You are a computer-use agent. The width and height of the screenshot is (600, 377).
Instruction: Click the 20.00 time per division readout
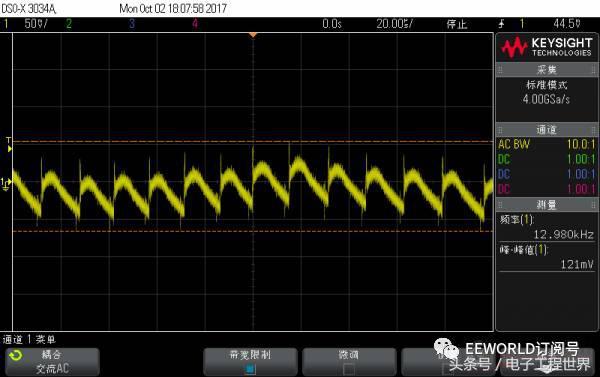(394, 24)
